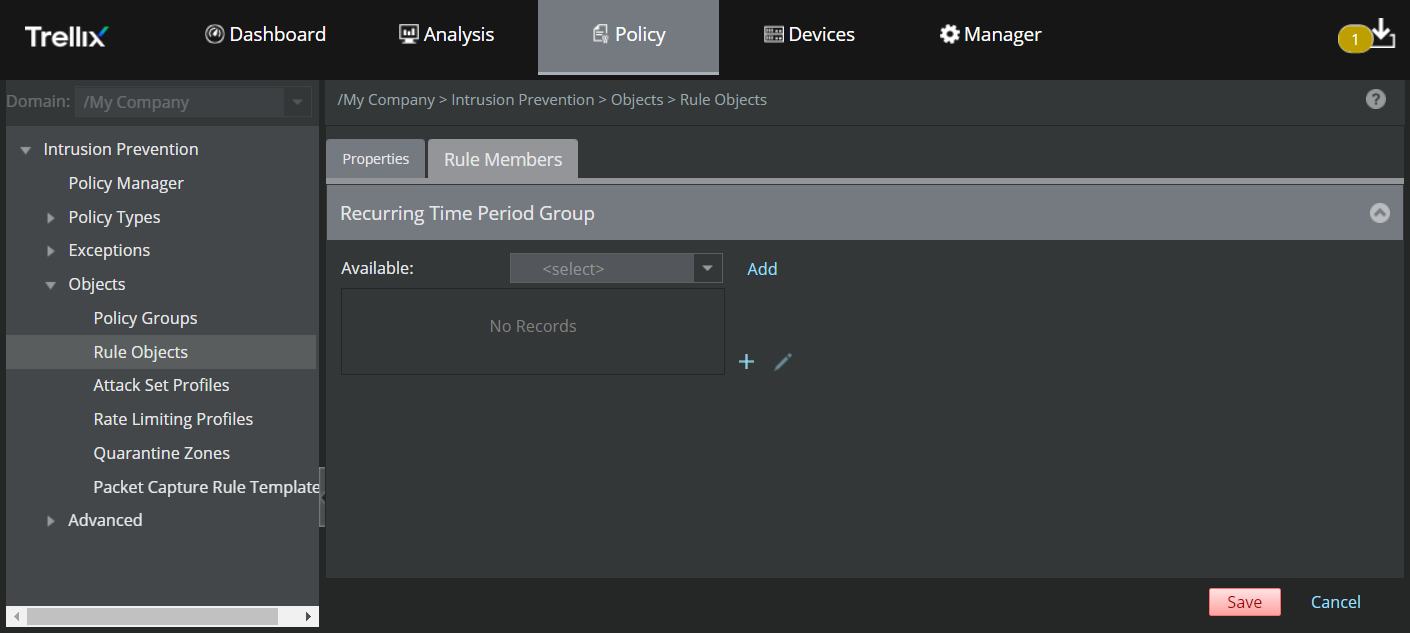Expand the Exceptions tree node

pos(51,250)
